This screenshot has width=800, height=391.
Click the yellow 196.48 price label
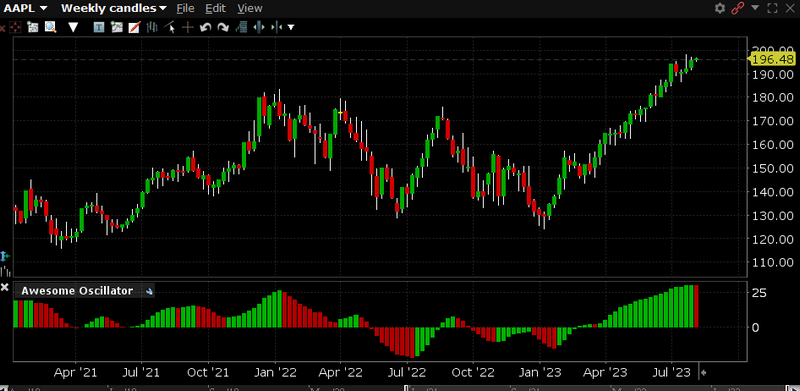(x=773, y=60)
